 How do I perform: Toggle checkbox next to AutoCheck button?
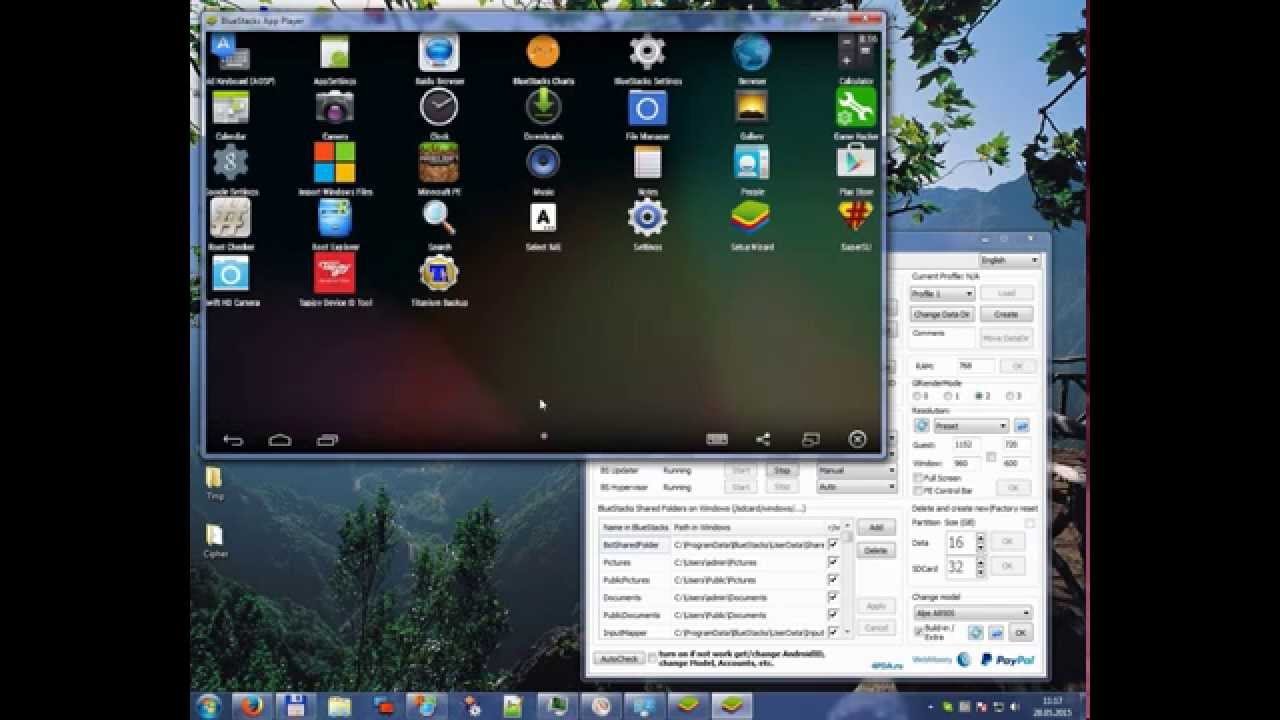pos(653,658)
